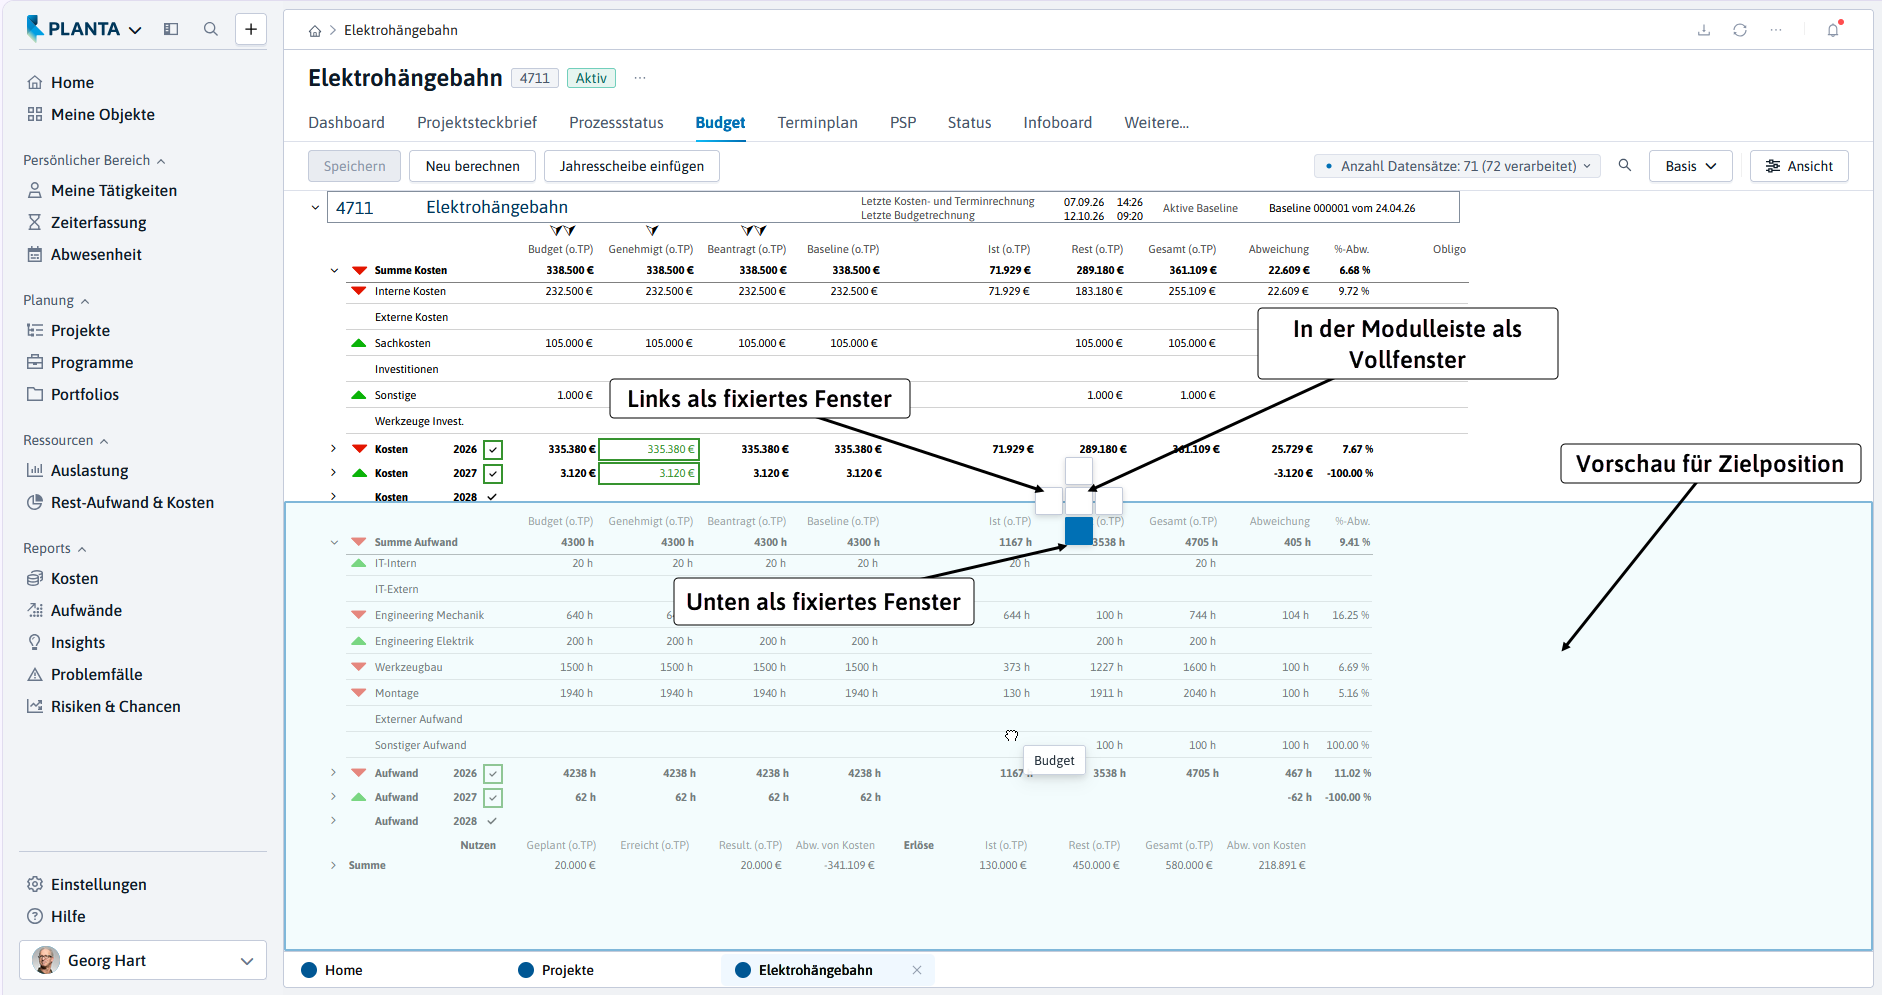The image size is (1882, 995).
Task: Open top-right more options ellipsis
Action: [1776, 30]
